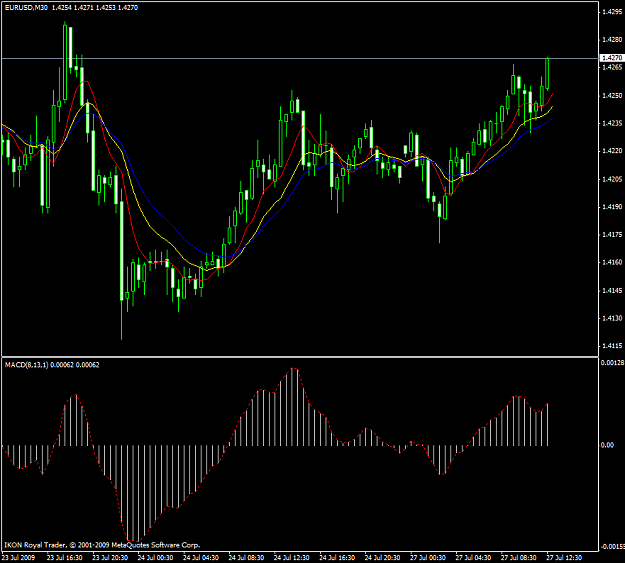Click the 1.4250 price axis label

point(612,96)
